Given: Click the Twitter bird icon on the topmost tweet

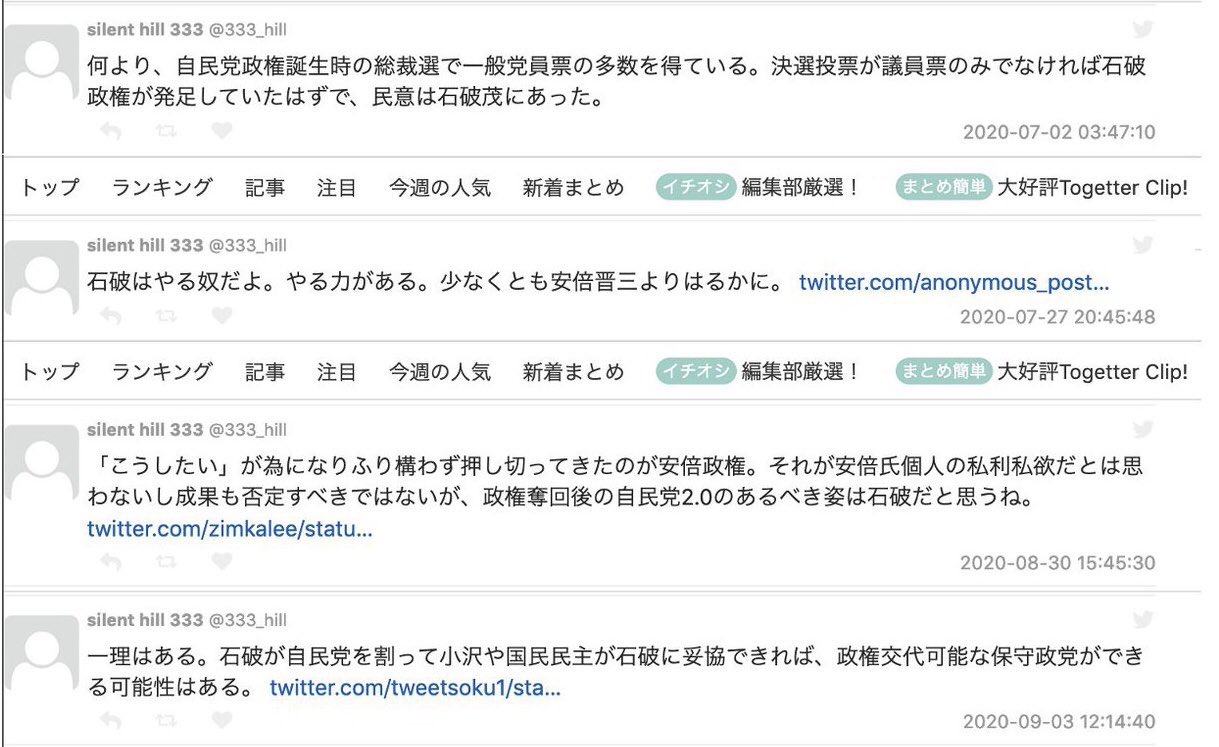Looking at the screenshot, I should (1143, 28).
